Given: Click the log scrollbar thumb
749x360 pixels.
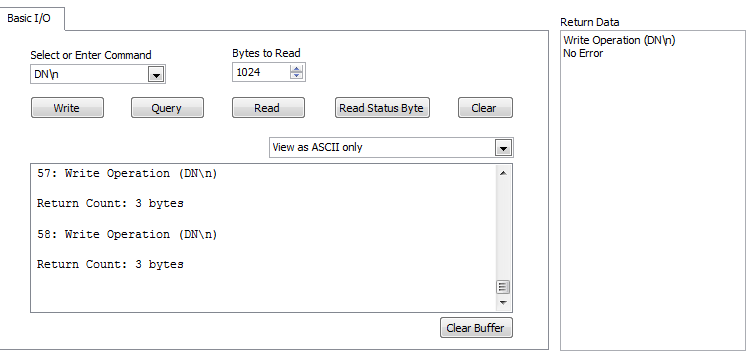Looking at the screenshot, I should click(503, 286).
